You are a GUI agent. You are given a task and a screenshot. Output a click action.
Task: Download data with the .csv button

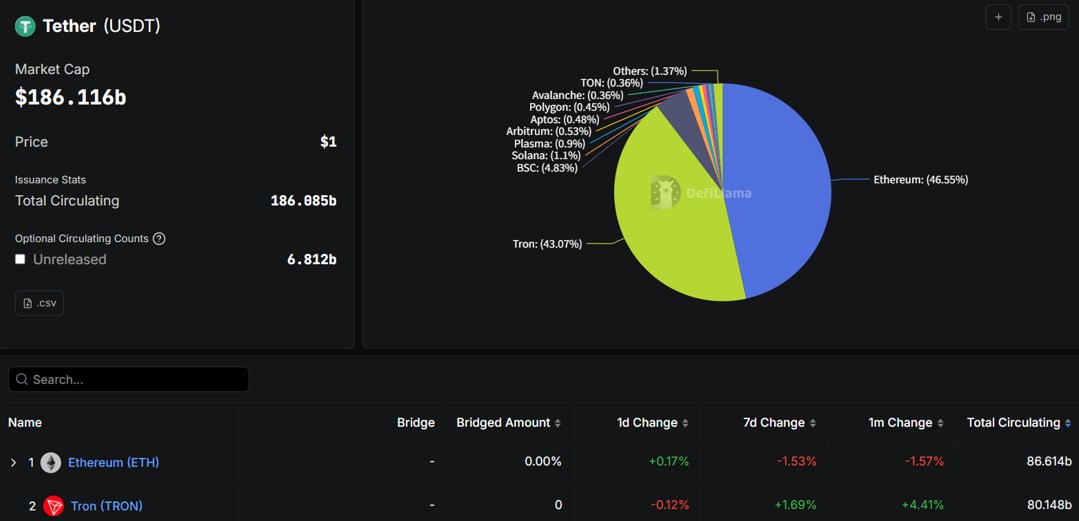point(39,303)
